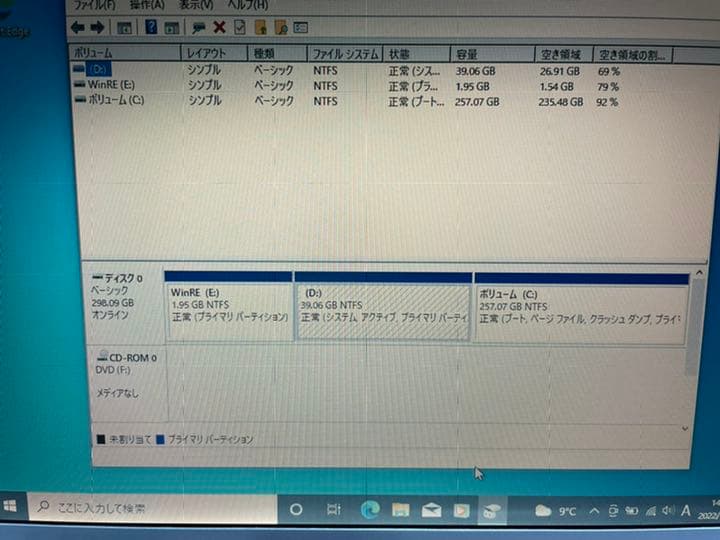Open the ファイル(F) menu

click(95, 5)
